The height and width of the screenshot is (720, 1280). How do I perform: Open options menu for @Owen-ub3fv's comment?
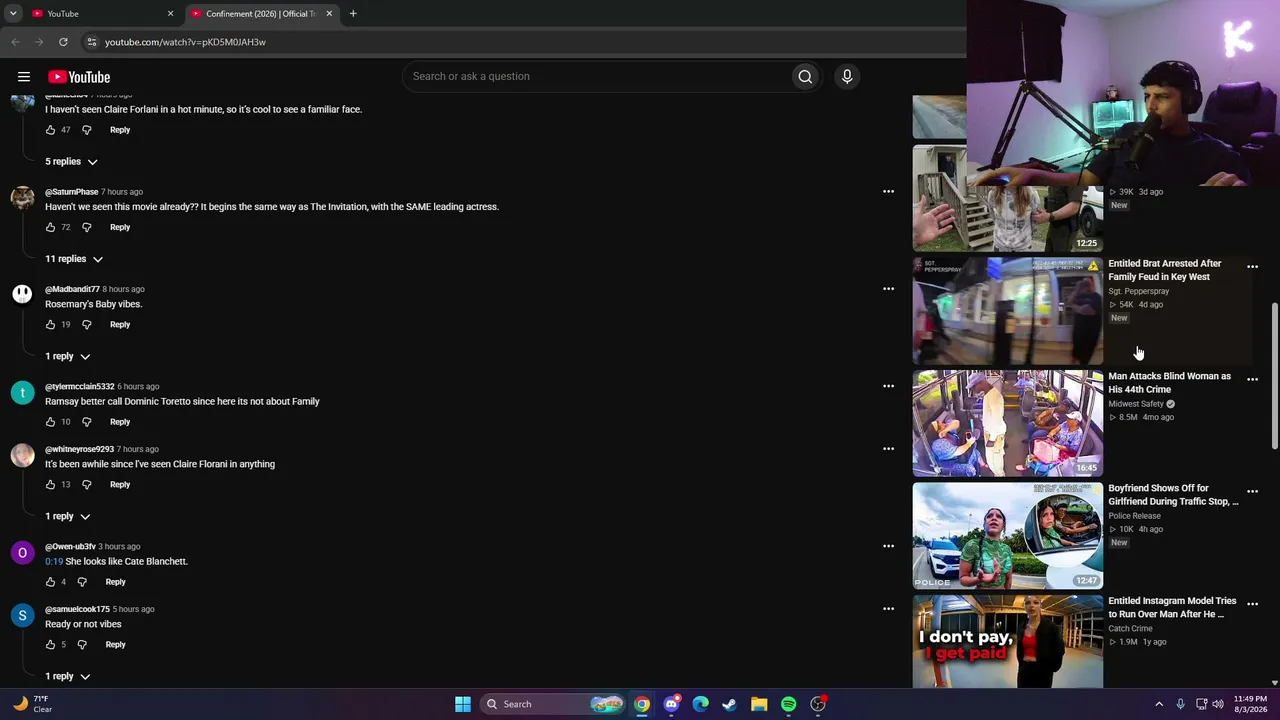coord(888,546)
